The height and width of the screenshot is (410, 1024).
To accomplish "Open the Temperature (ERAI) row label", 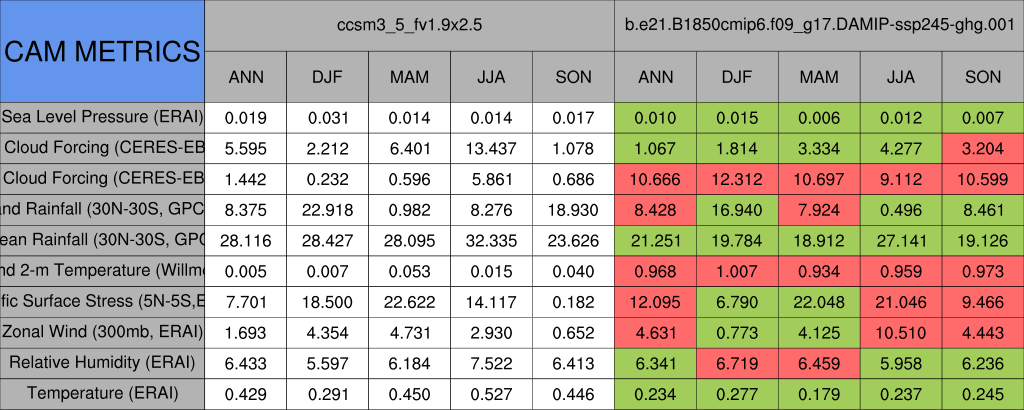I will pos(102,393).
